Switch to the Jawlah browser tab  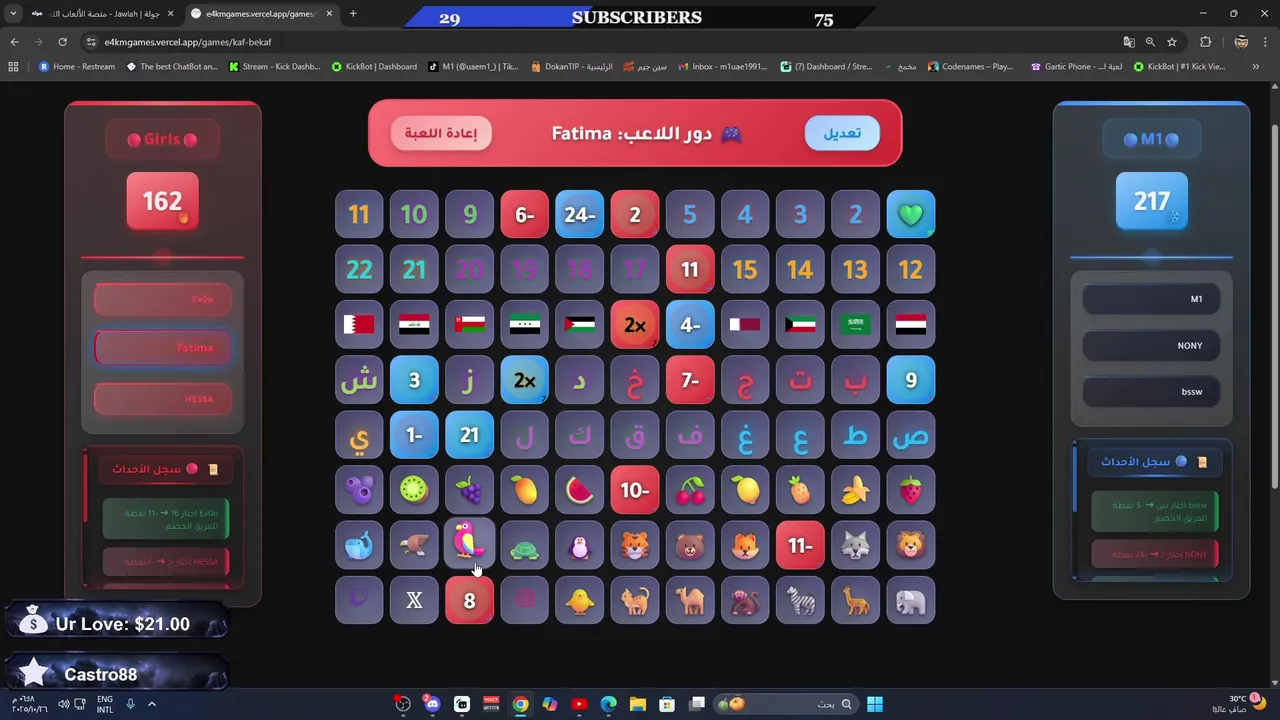[100, 14]
